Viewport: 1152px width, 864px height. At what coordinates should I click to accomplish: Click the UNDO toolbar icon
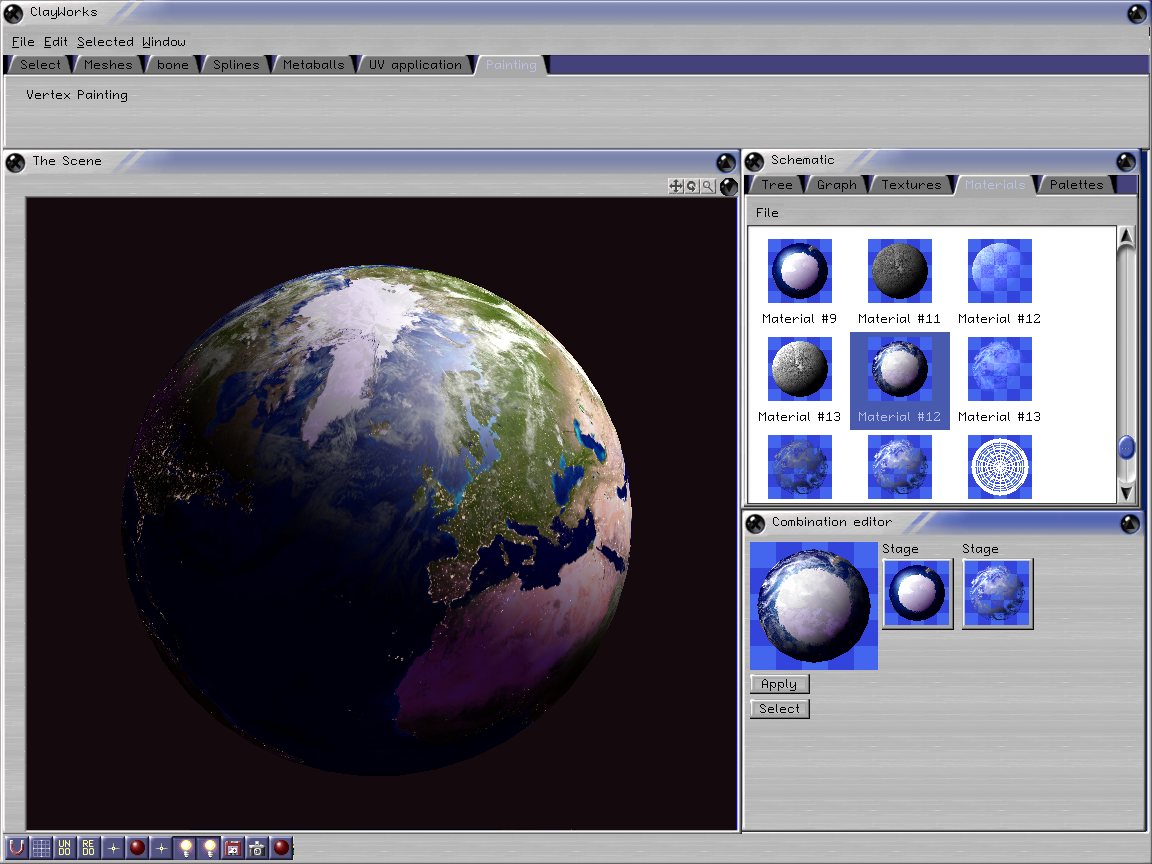tap(65, 848)
